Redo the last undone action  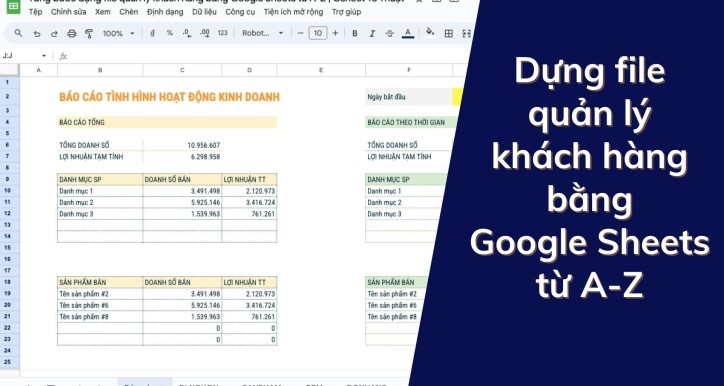(54, 33)
